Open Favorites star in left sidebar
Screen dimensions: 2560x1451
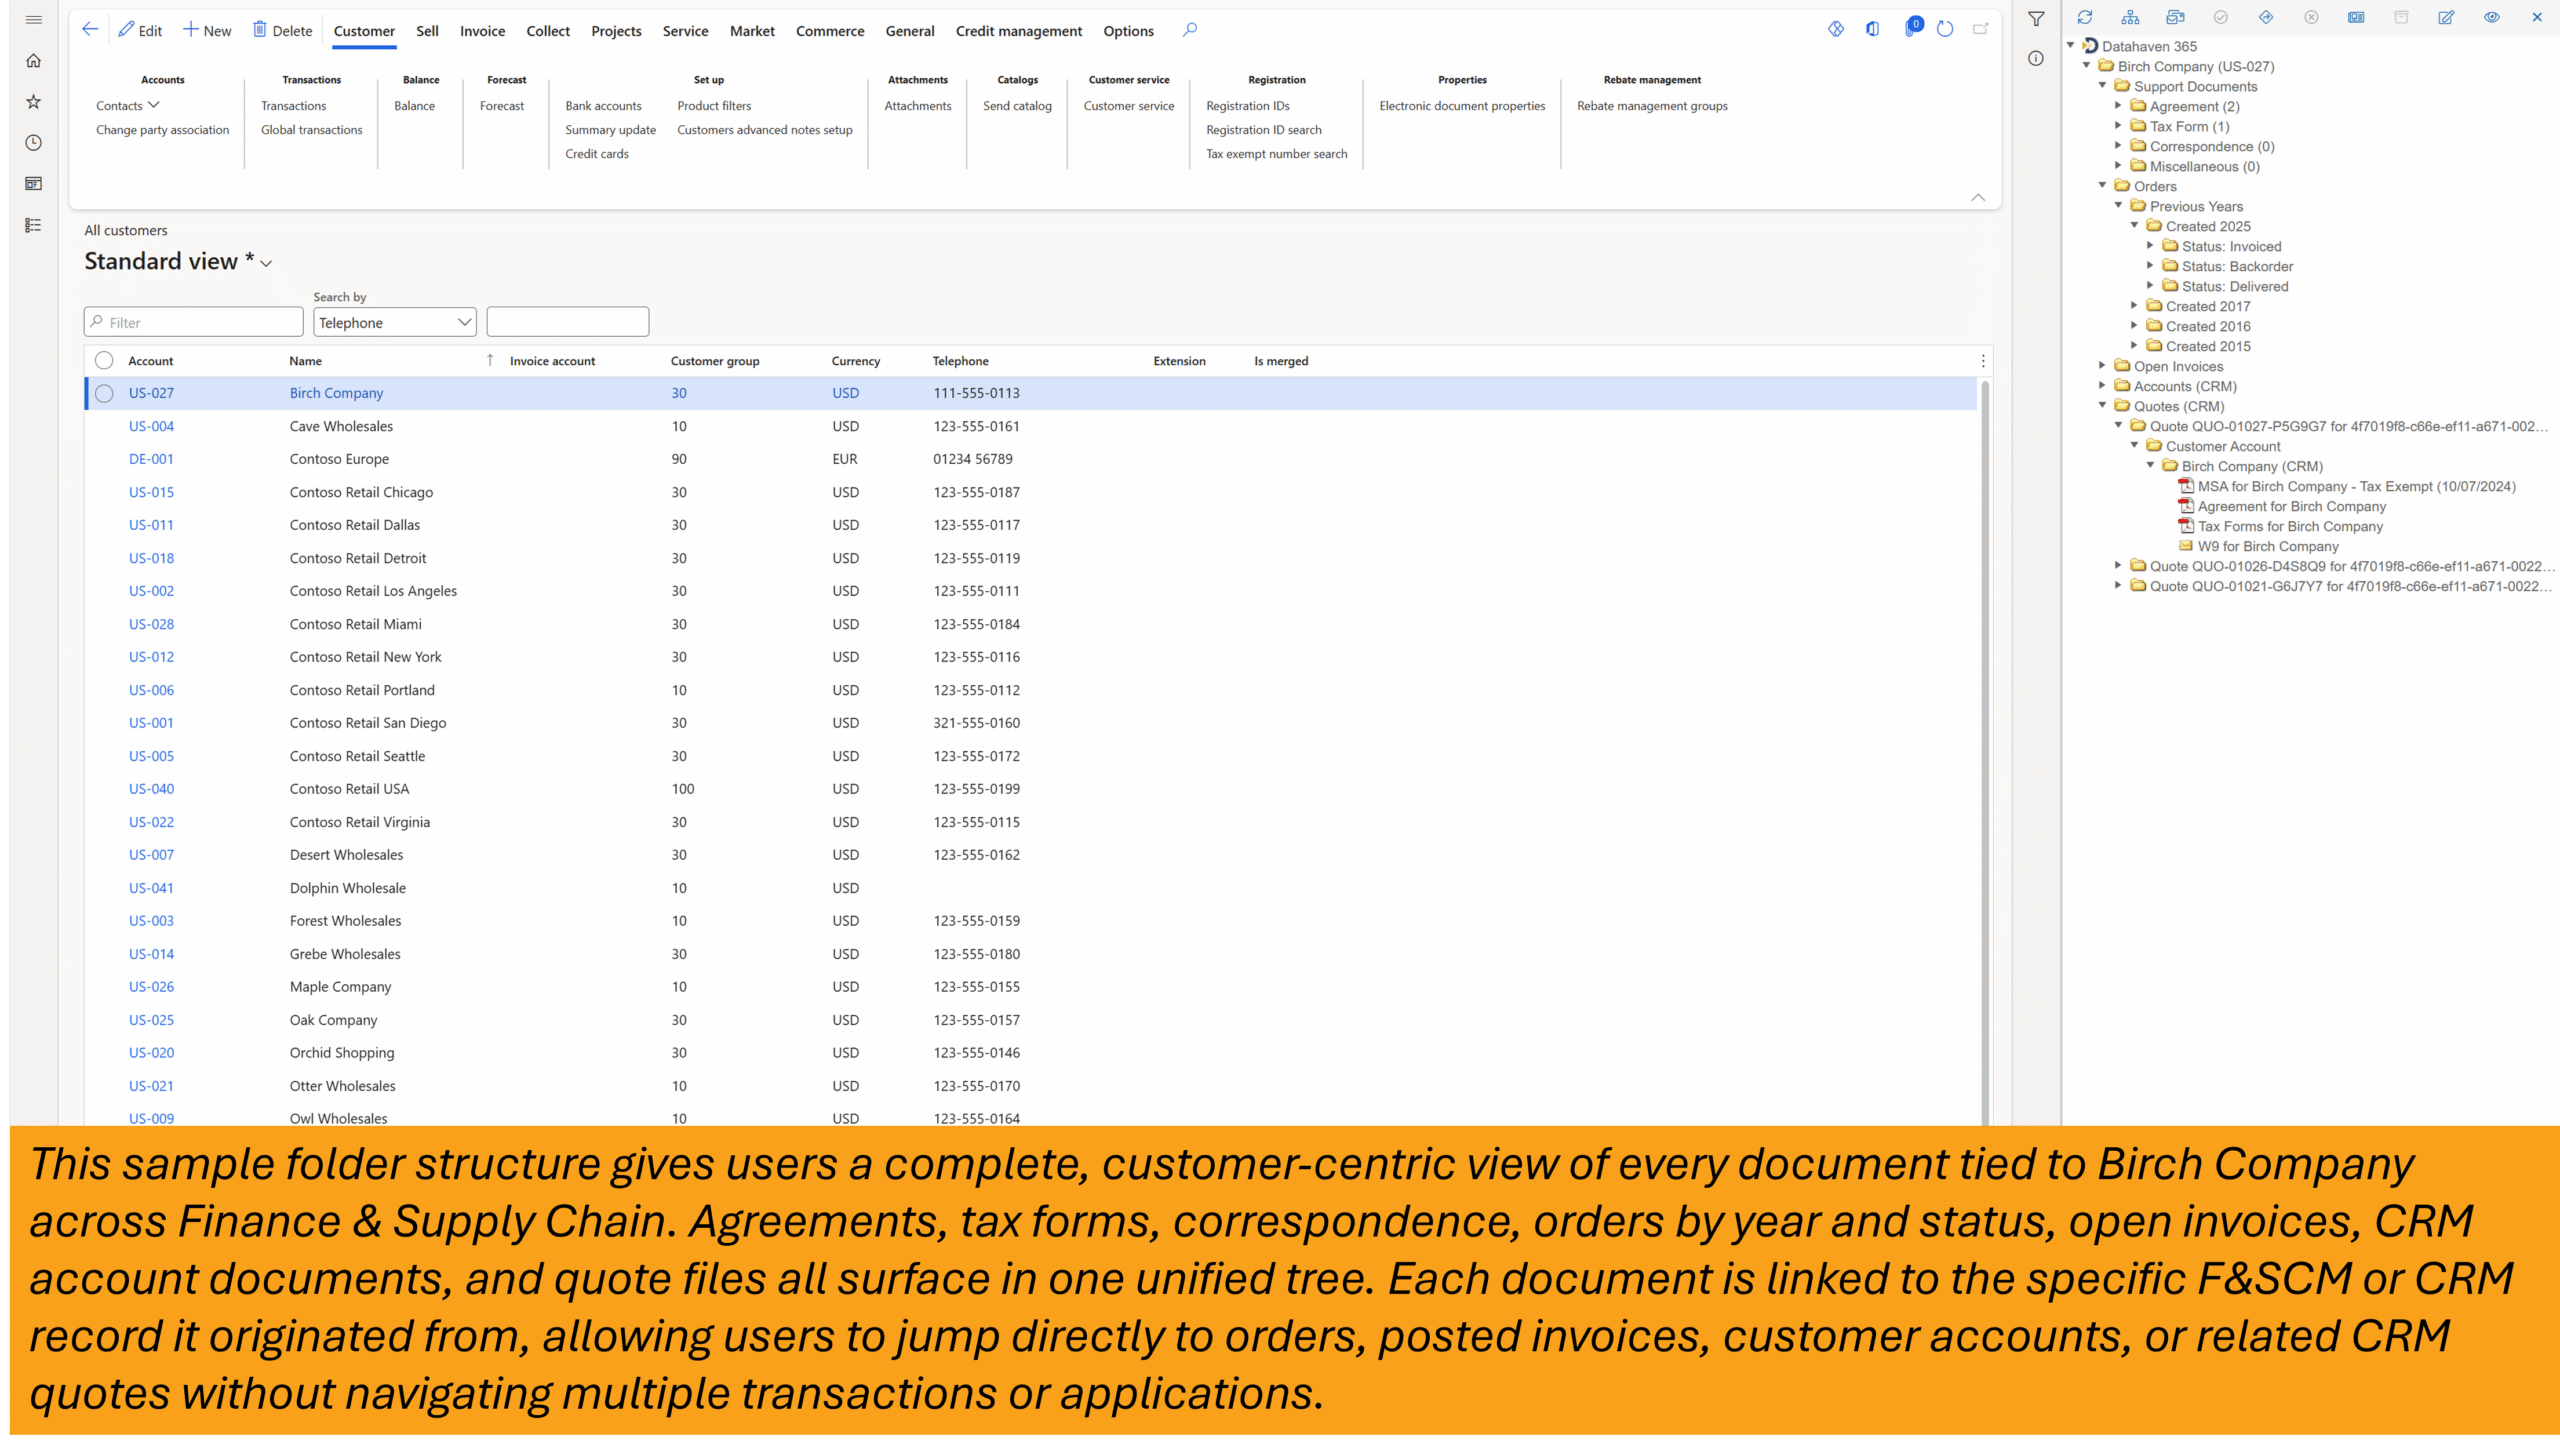33,102
